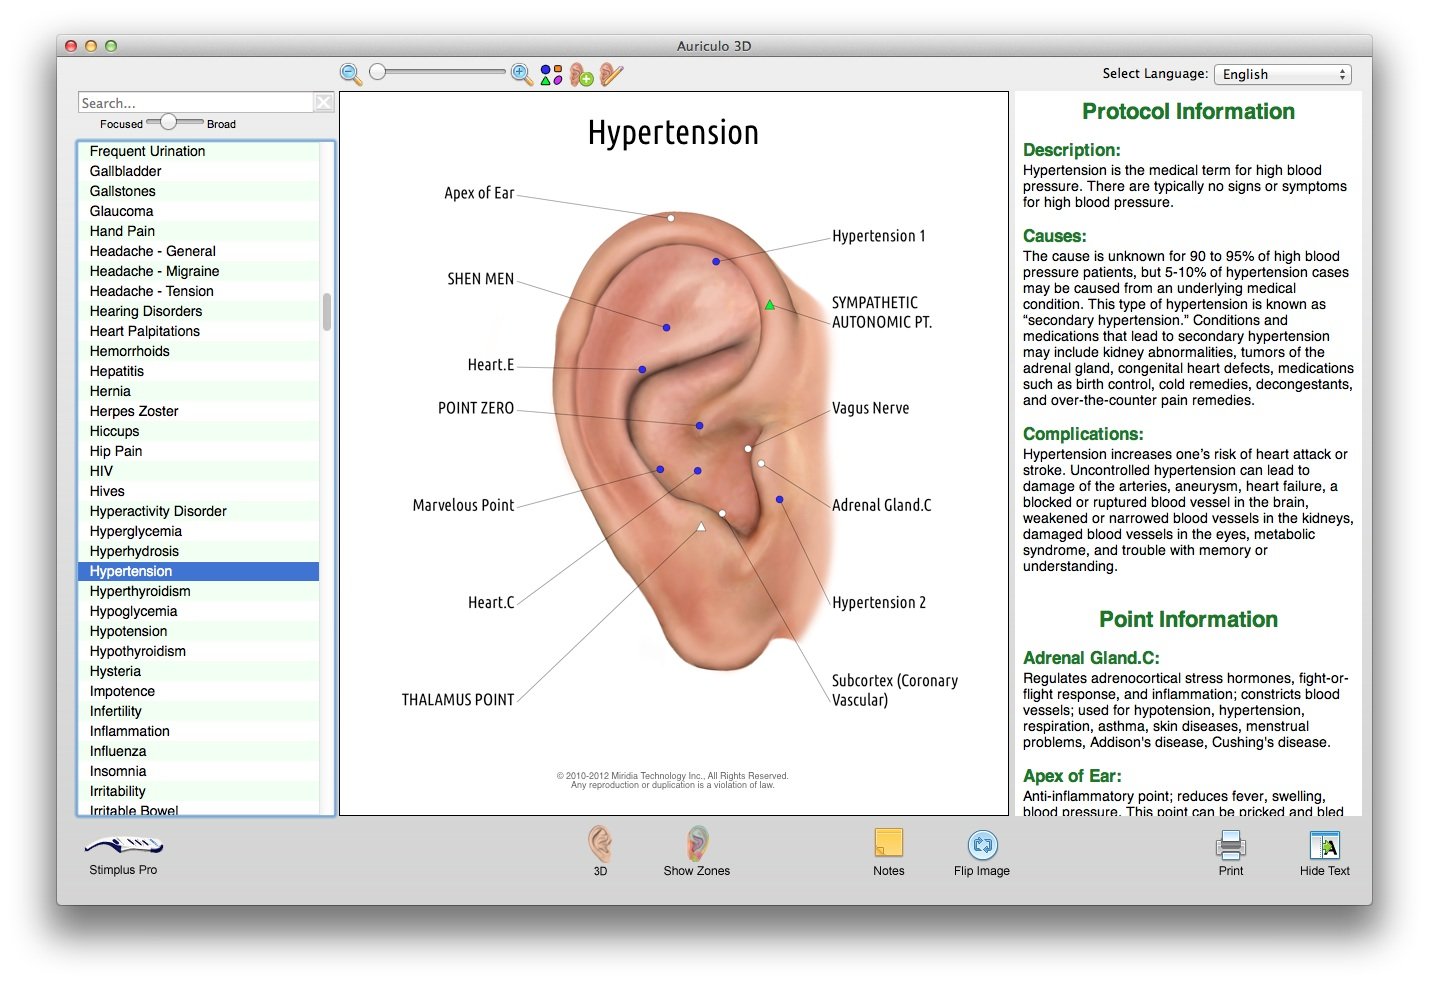Select Headache - Migraine from the list
The height and width of the screenshot is (984, 1429).
(x=154, y=271)
